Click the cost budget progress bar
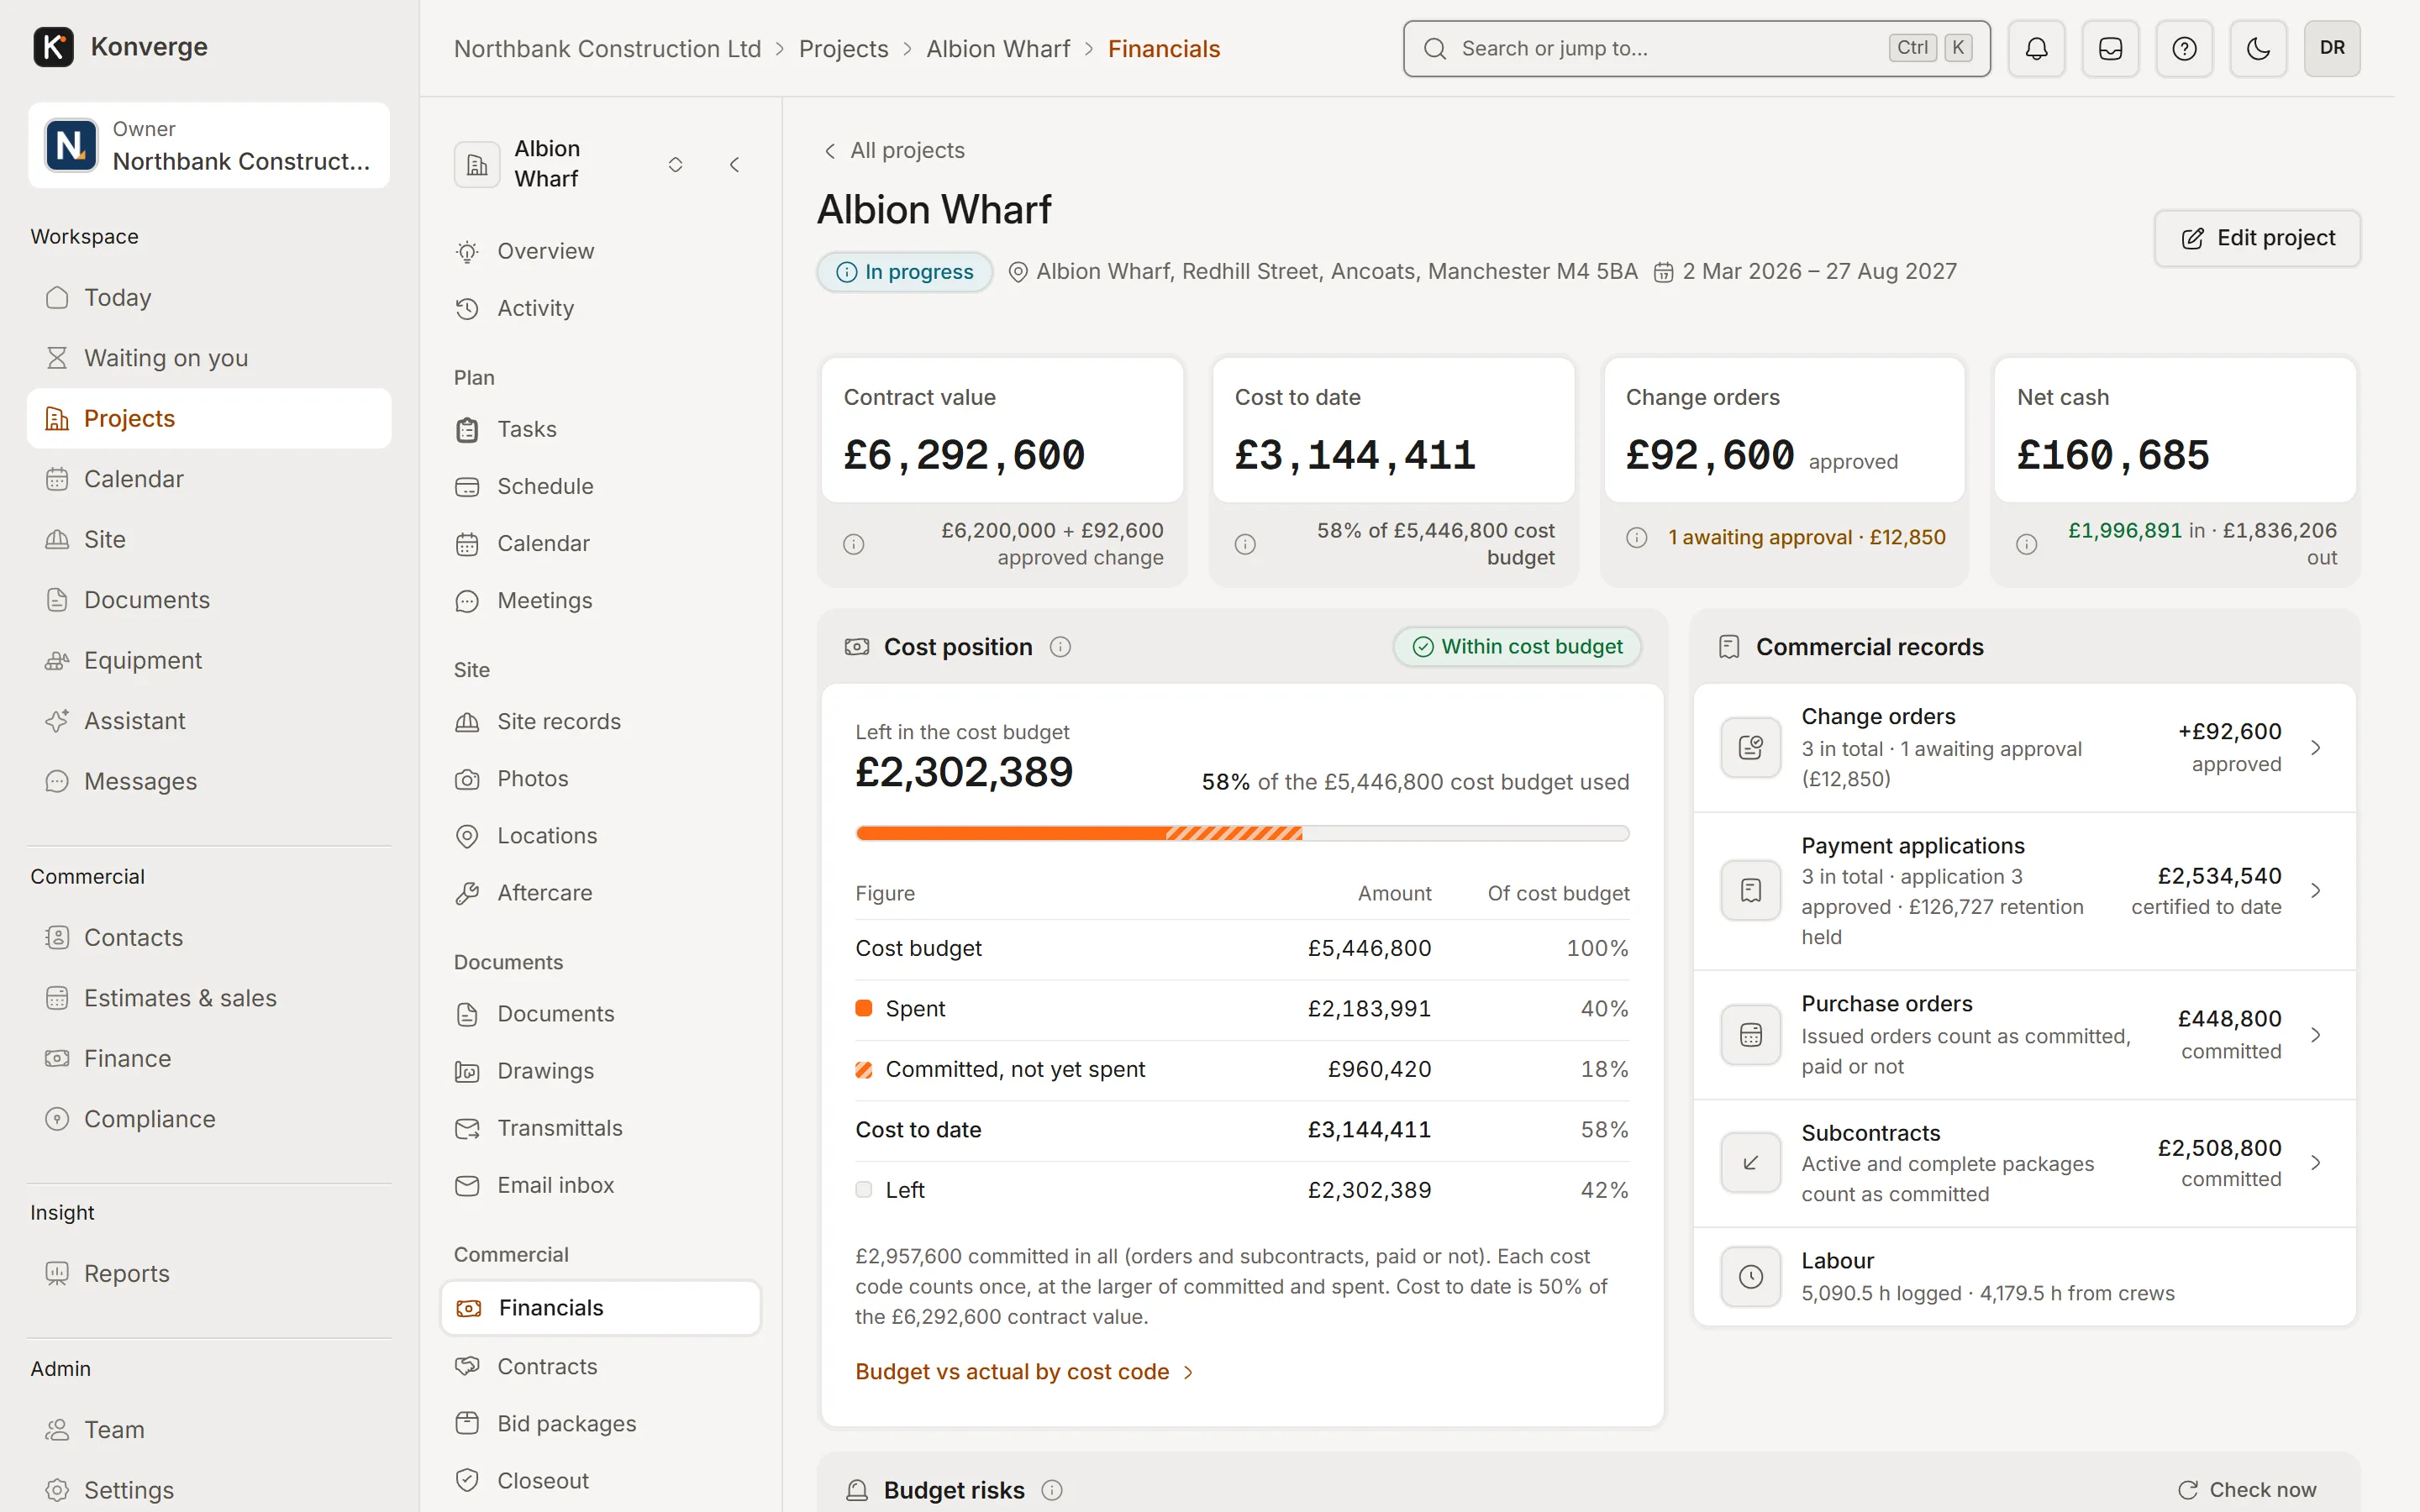This screenshot has height=1512, width=2420. [x=1242, y=833]
